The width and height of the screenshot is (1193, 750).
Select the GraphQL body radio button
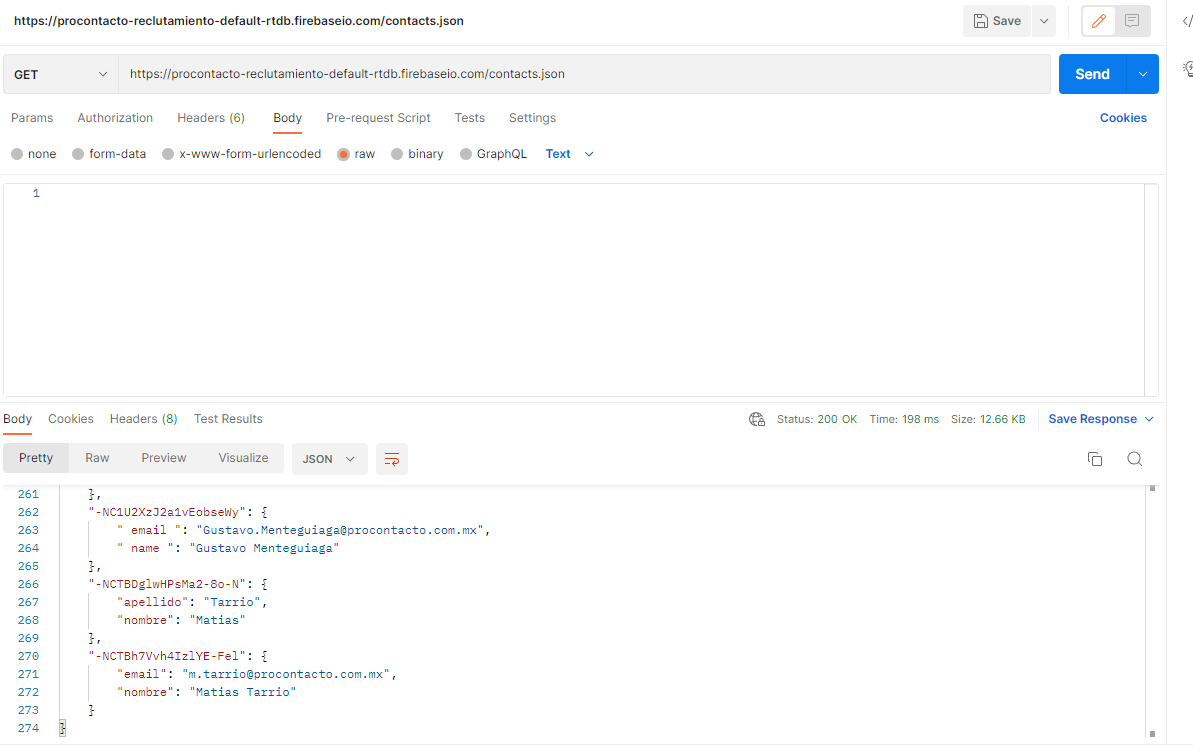pos(466,154)
